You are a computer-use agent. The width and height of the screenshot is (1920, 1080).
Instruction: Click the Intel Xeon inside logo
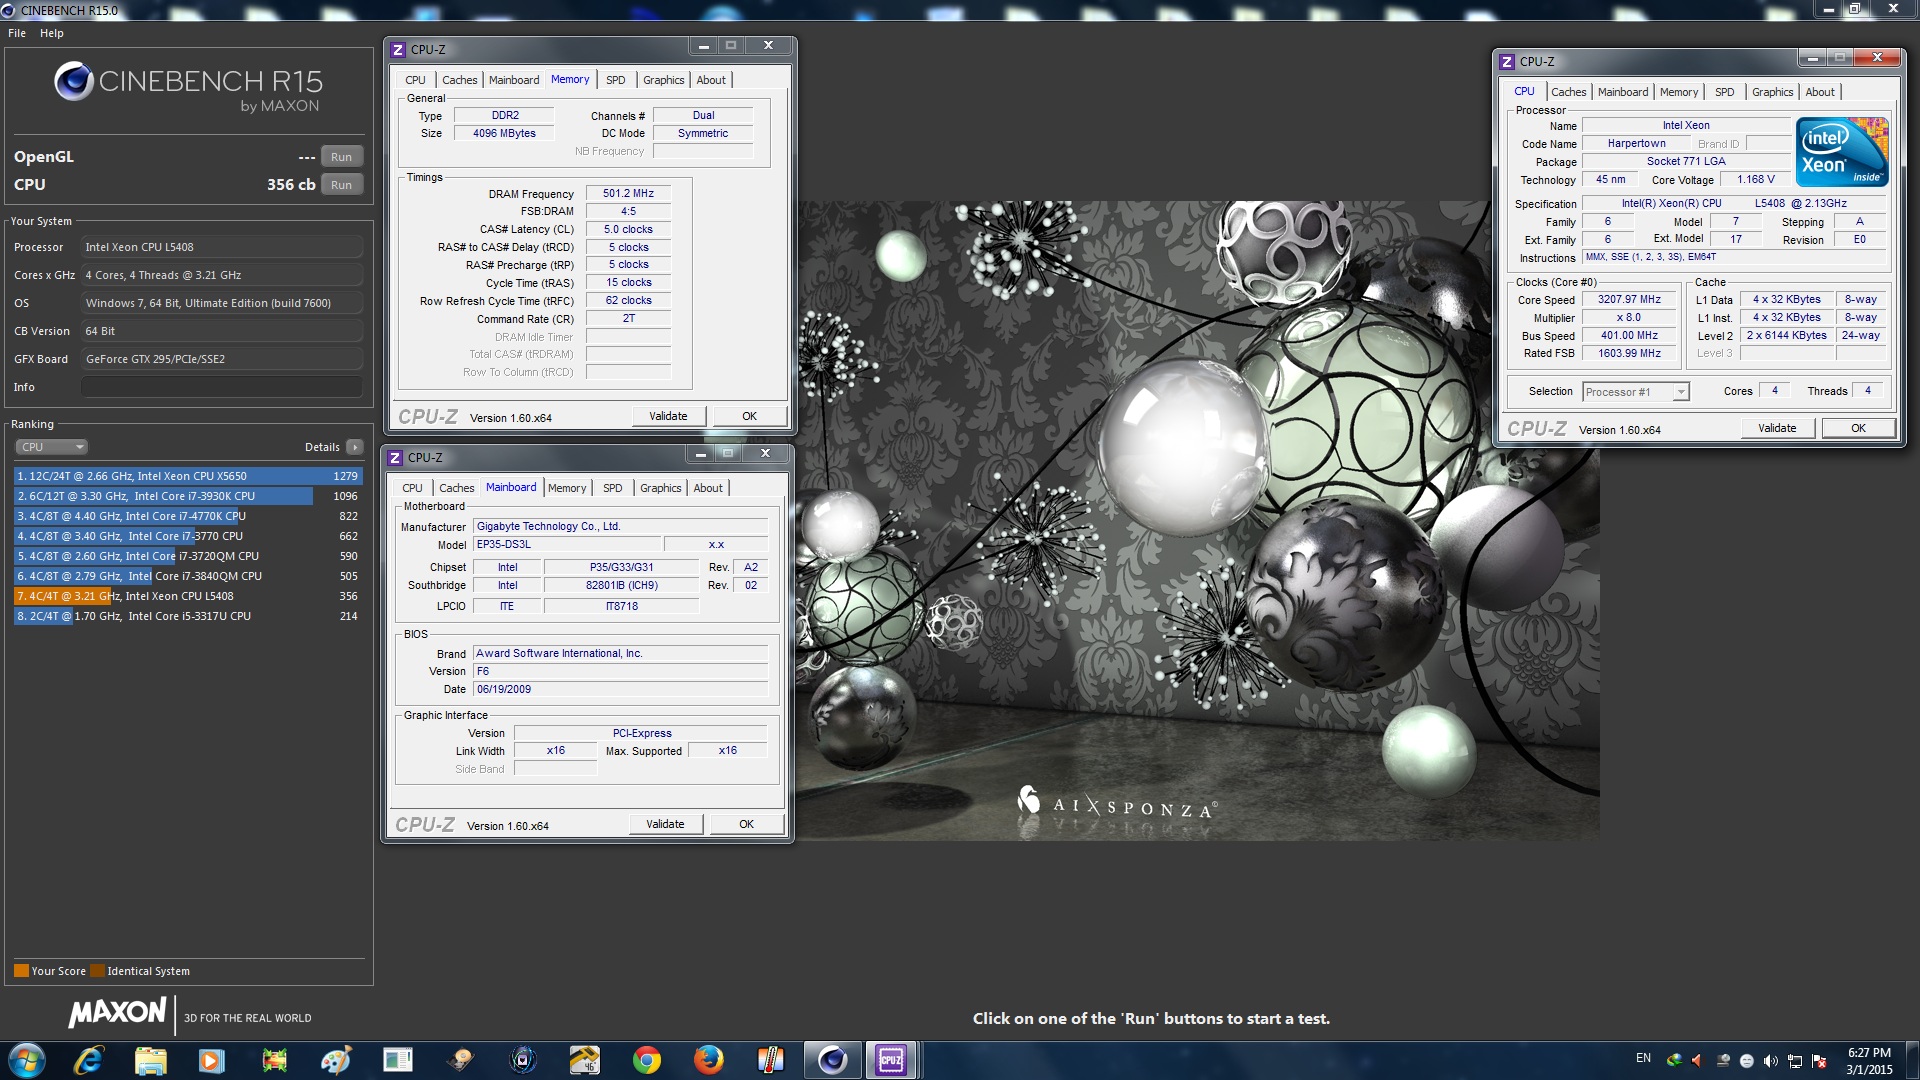1842,152
